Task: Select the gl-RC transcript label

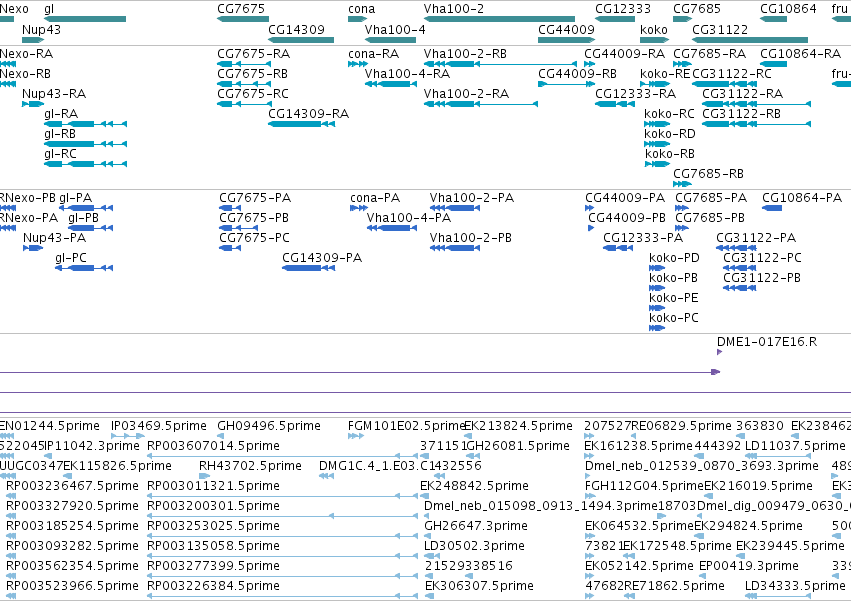Action: pyautogui.click(x=60, y=154)
